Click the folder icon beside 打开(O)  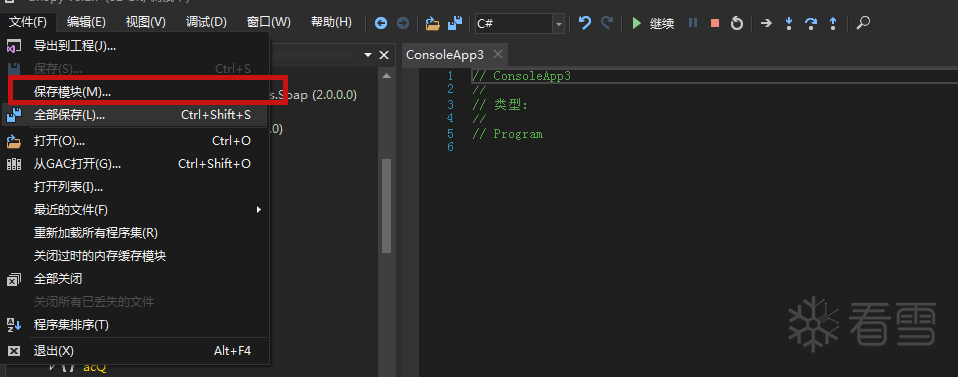(13, 141)
